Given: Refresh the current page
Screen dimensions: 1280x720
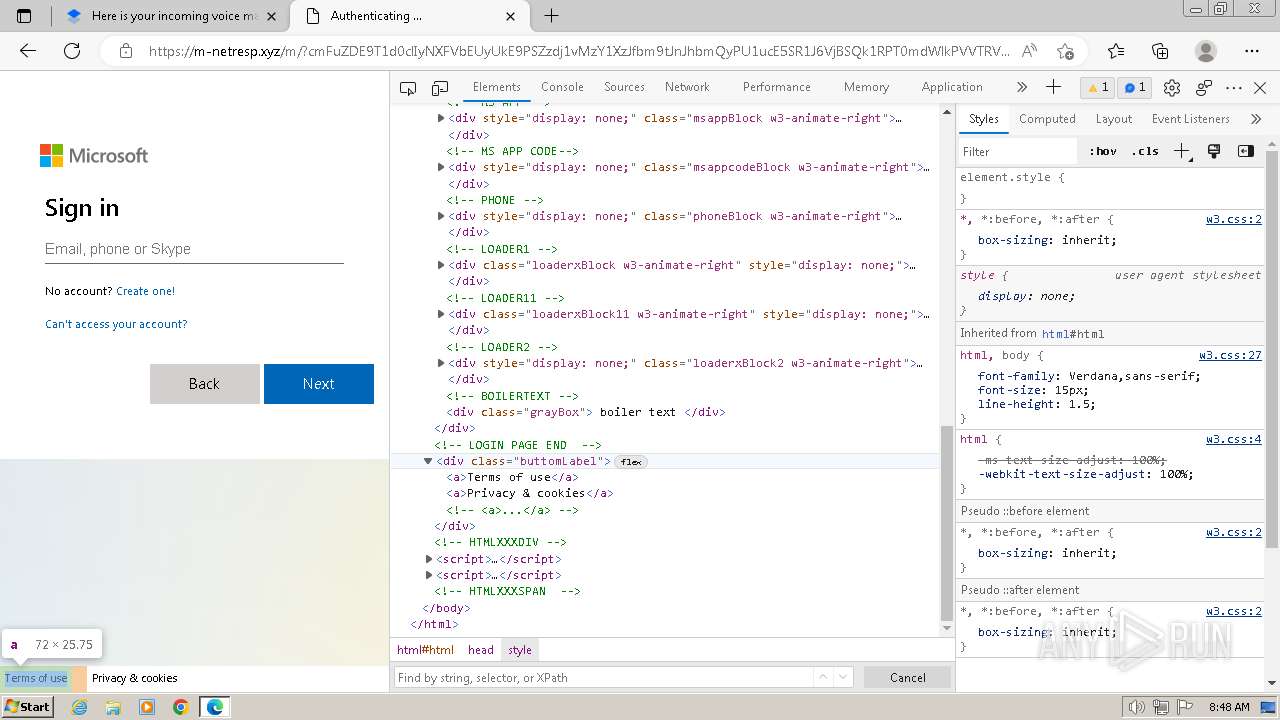Looking at the screenshot, I should [x=72, y=51].
